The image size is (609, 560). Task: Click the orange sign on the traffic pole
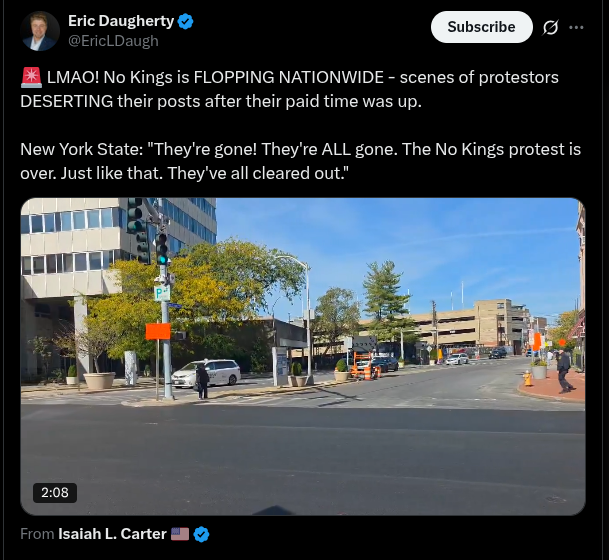pyautogui.click(x=158, y=331)
